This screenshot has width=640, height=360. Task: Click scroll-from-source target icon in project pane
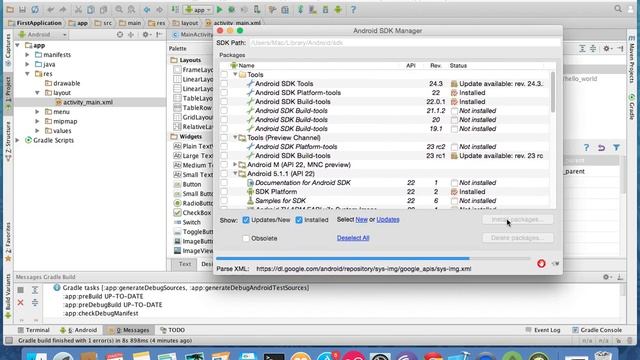[x=120, y=35]
